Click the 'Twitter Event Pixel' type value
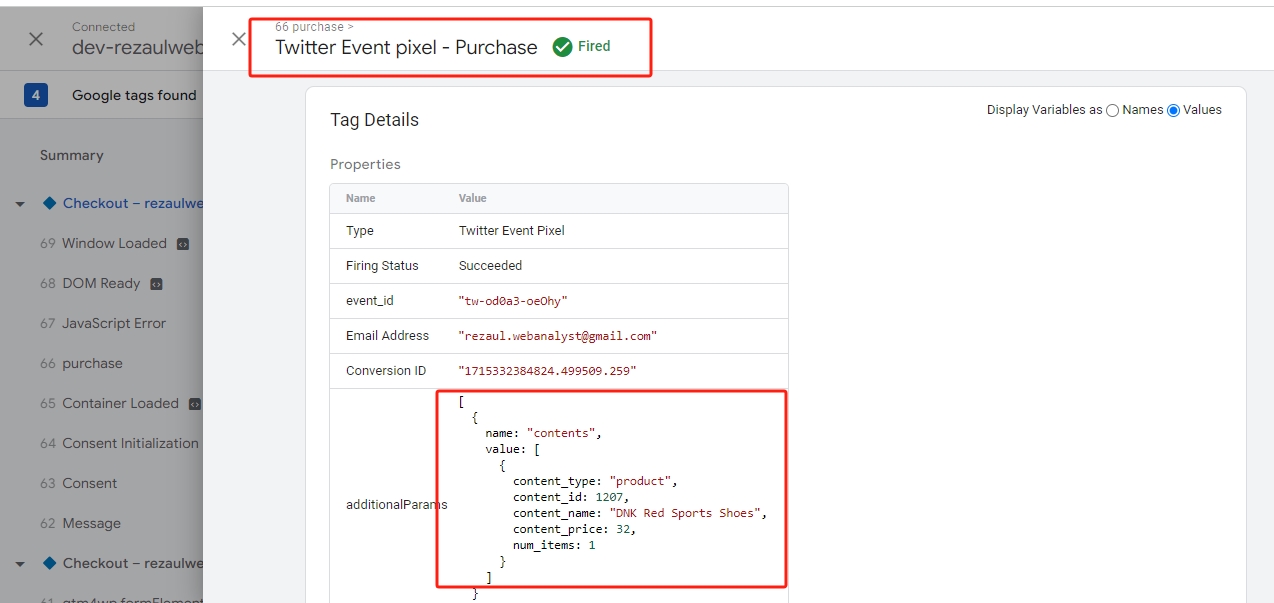 click(x=512, y=230)
